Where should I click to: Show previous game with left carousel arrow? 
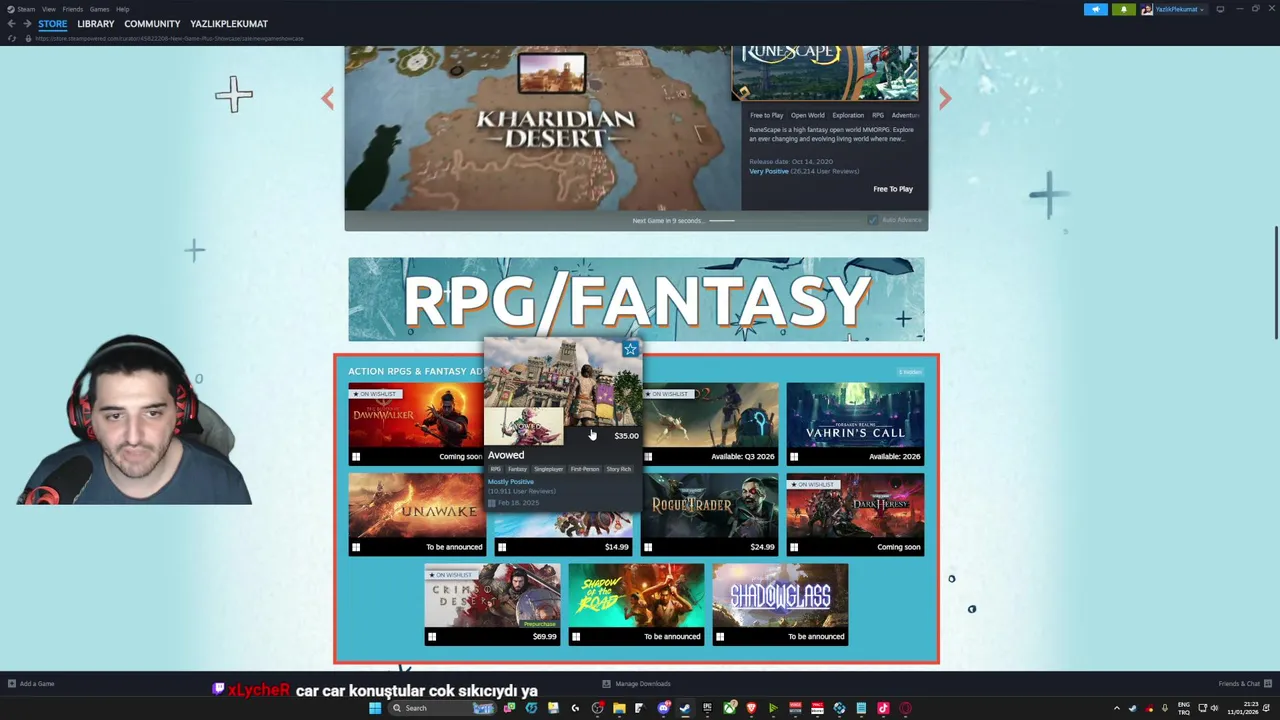(327, 98)
